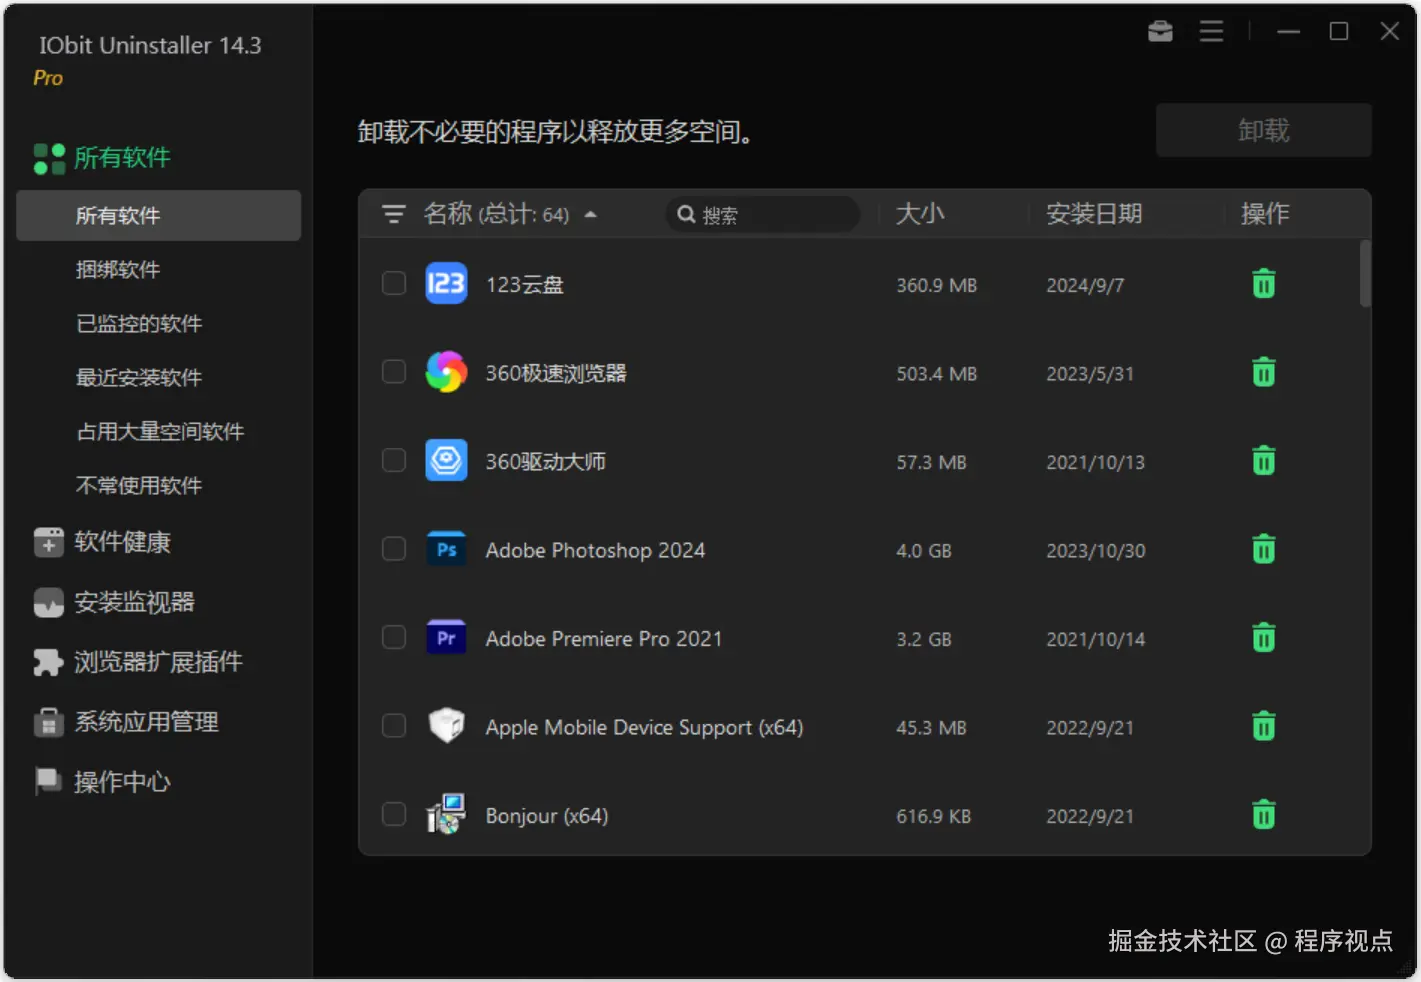Click the 360极速浏览器 colorful app icon
Image resolution: width=1421 pixels, height=982 pixels.
click(446, 372)
